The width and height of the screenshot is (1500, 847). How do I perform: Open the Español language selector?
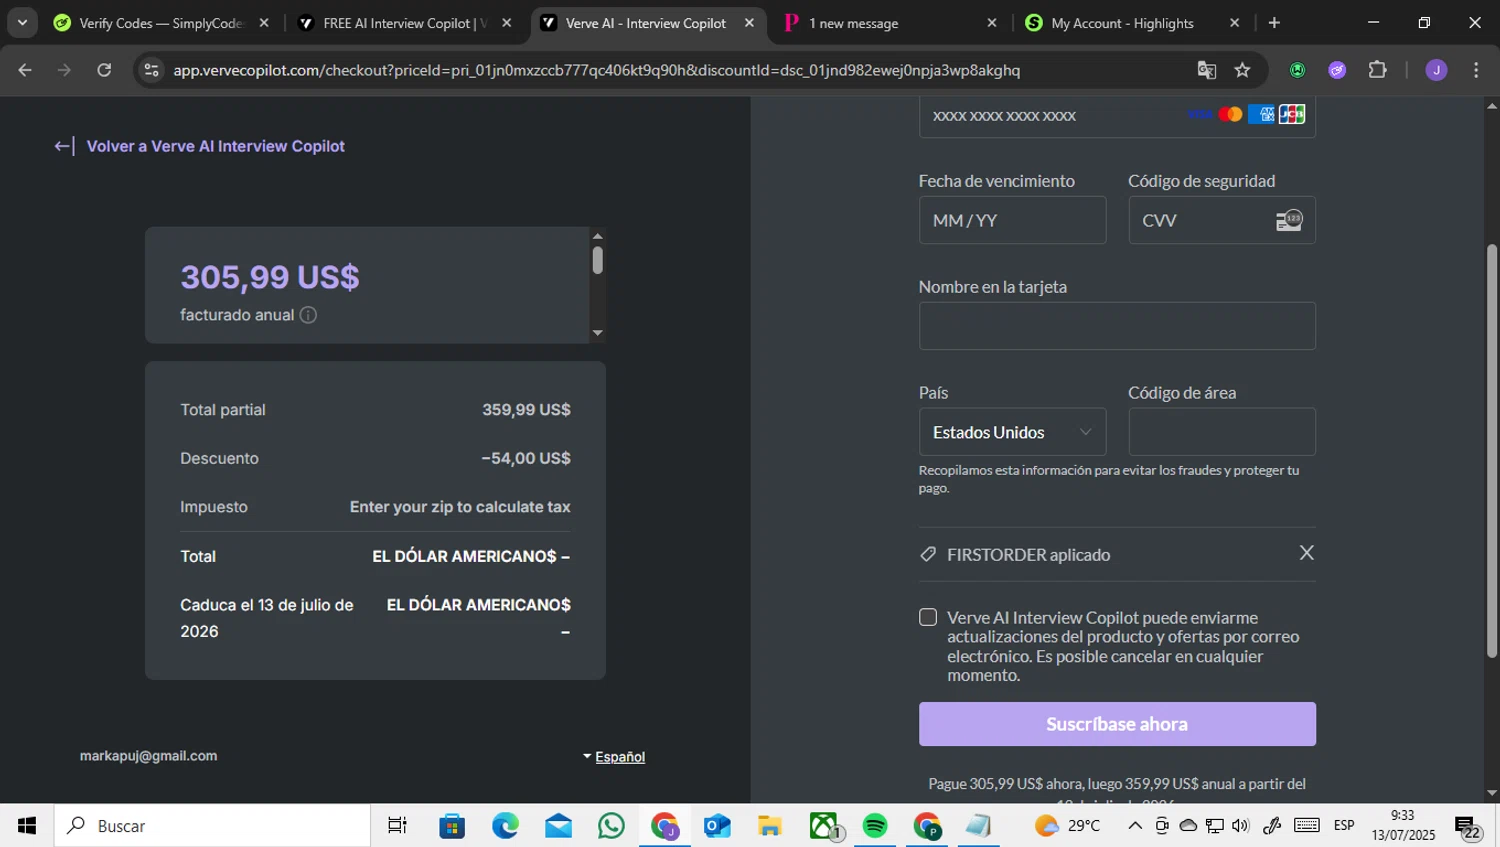pos(614,757)
